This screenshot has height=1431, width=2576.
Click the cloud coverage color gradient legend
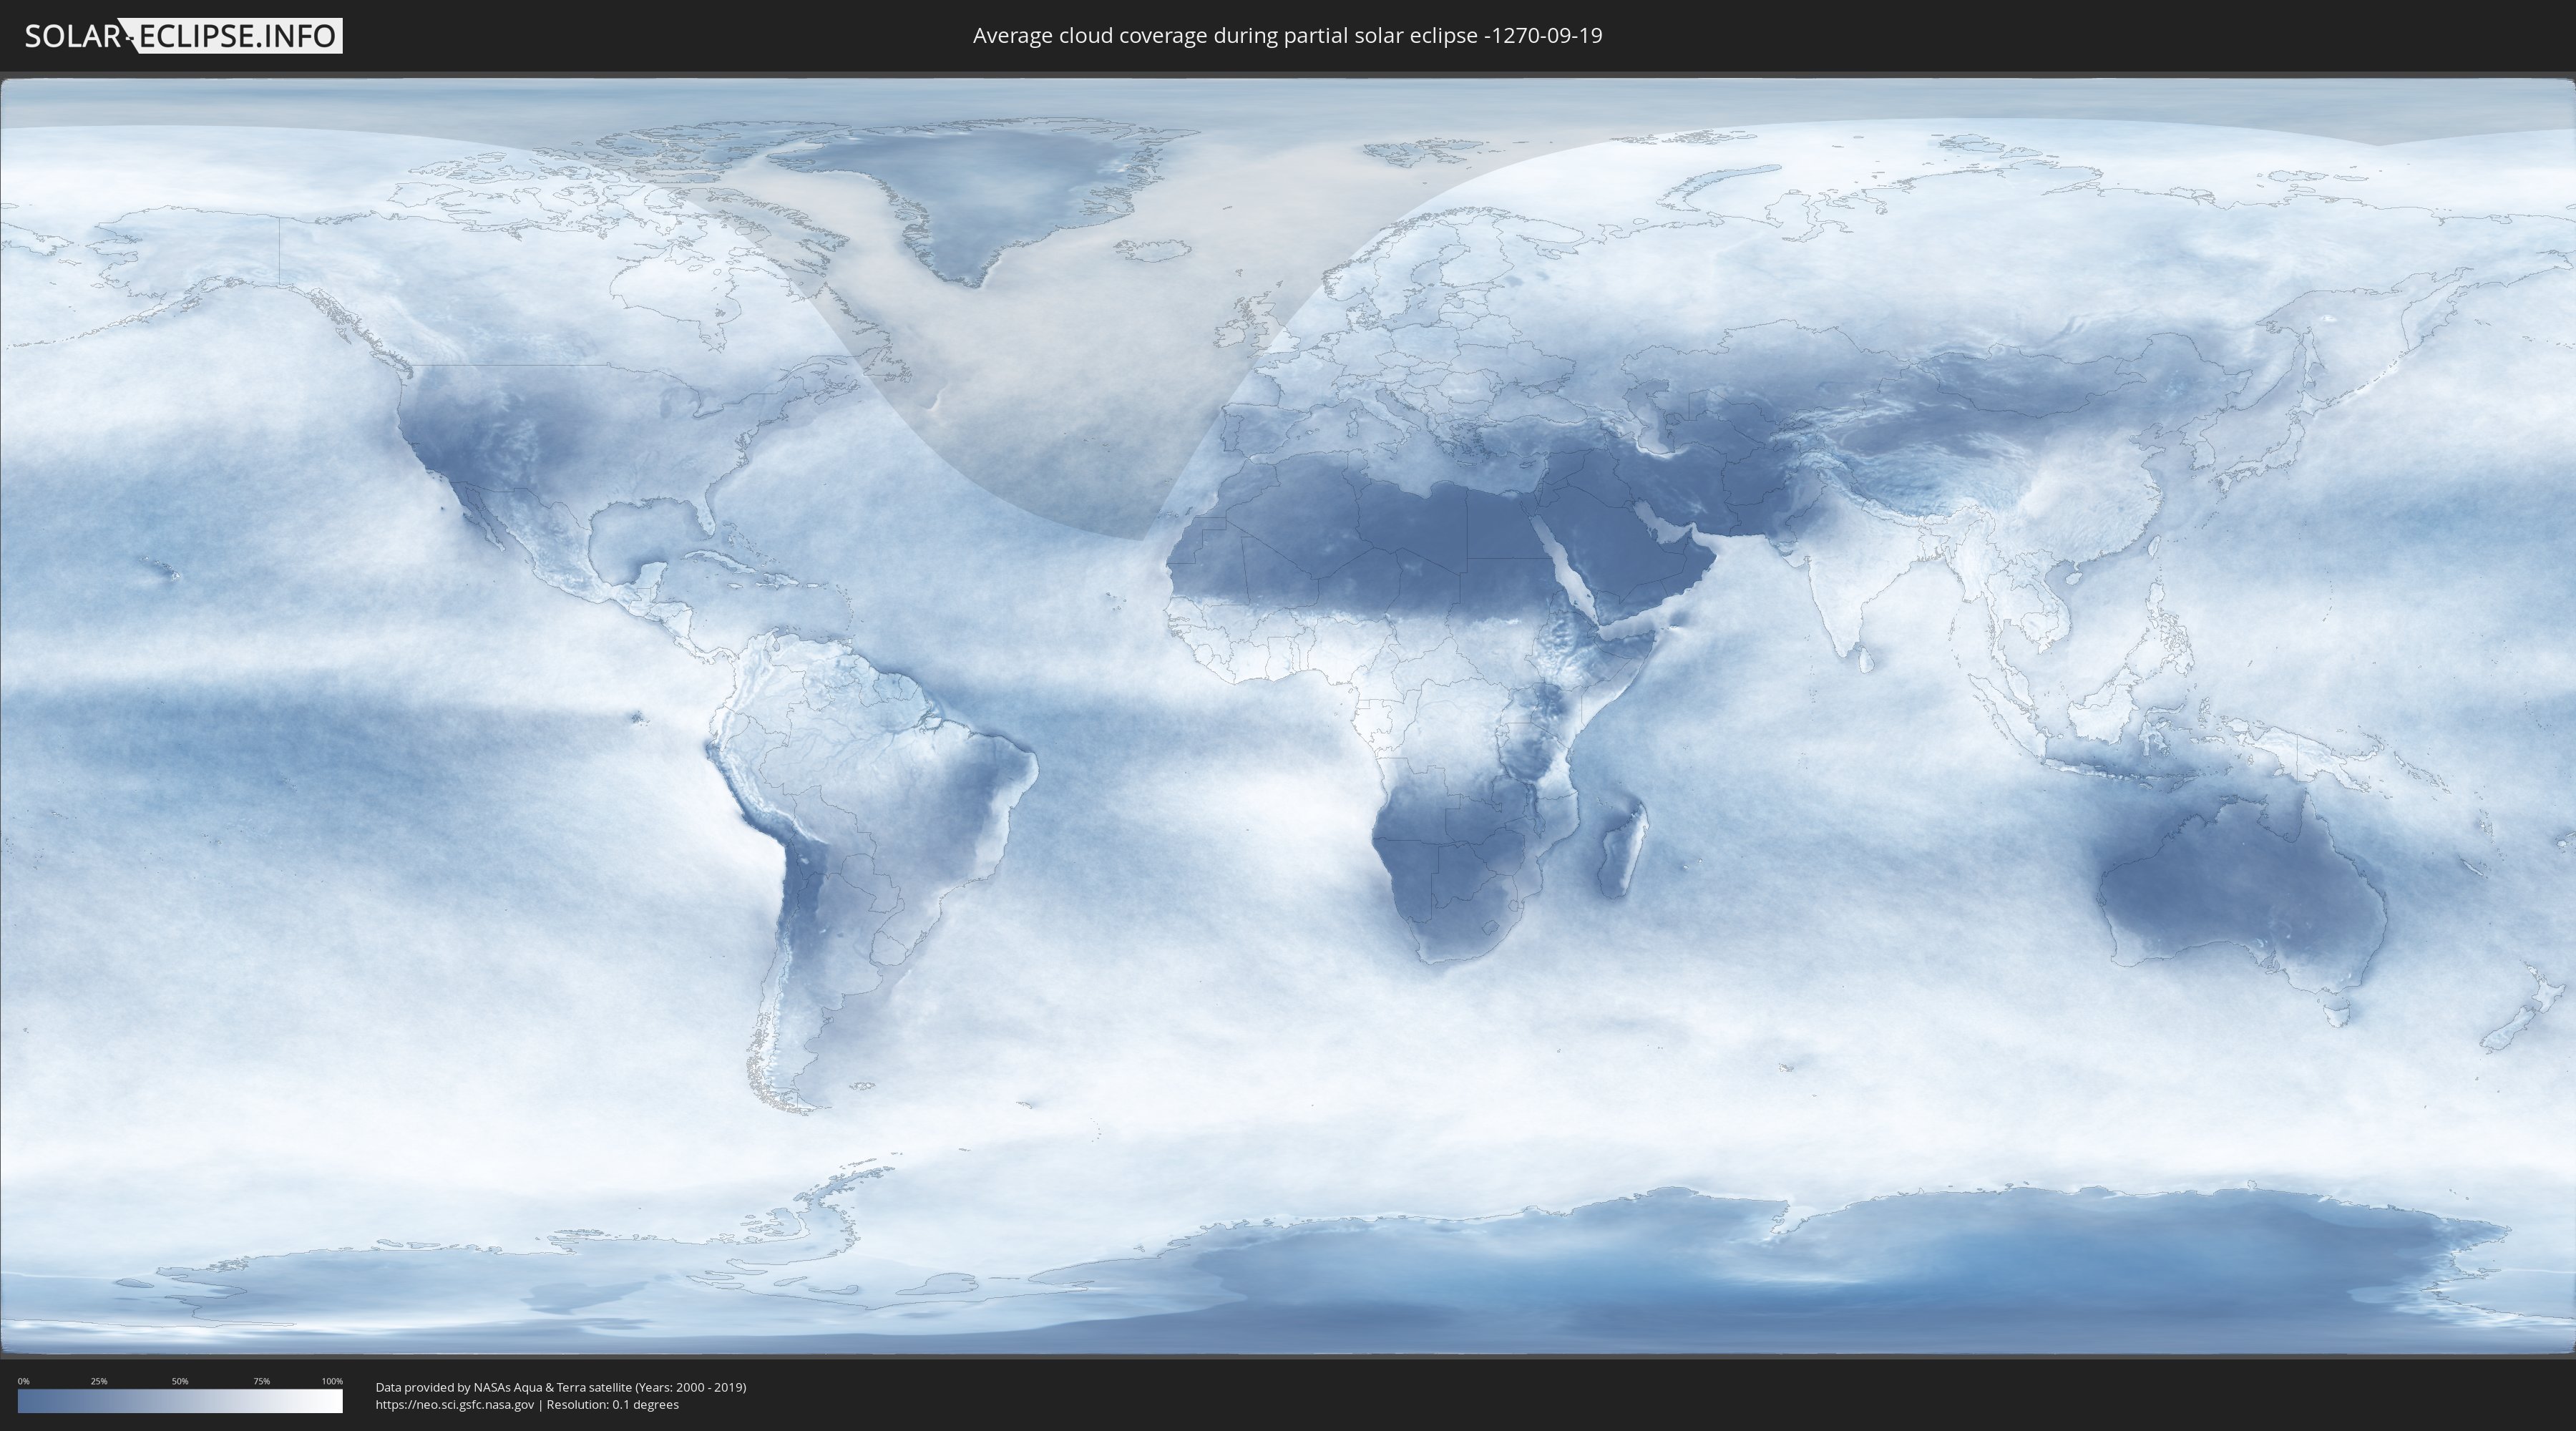click(x=180, y=1400)
